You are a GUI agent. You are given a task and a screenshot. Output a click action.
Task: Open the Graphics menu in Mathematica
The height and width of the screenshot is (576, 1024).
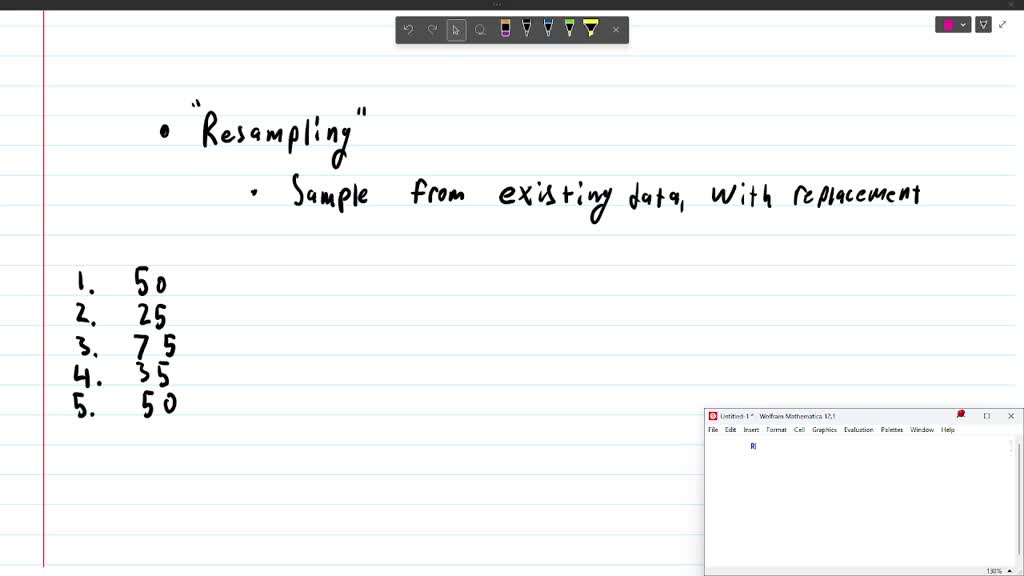(823, 429)
